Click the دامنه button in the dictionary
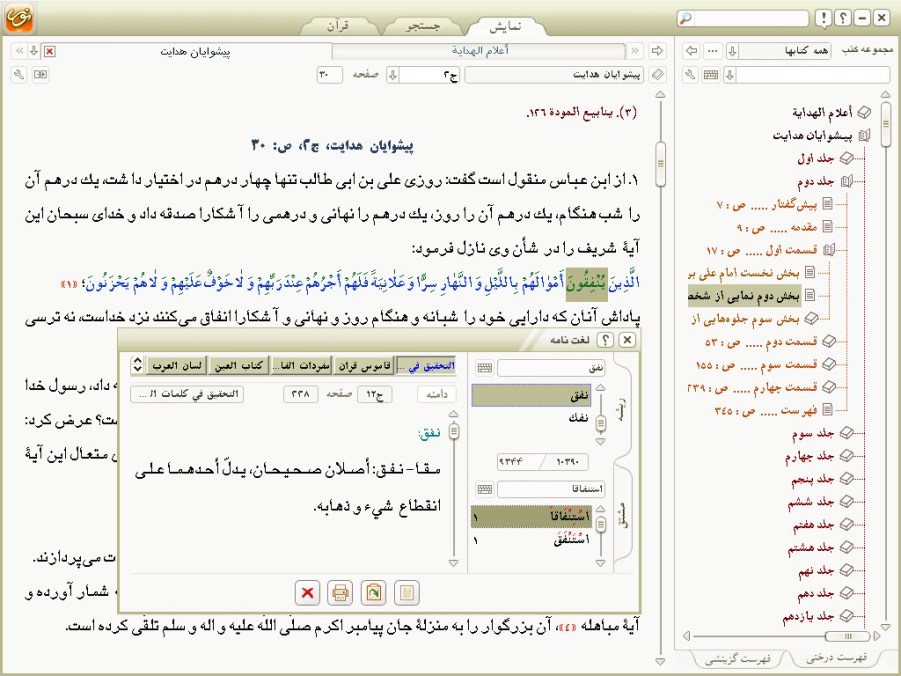This screenshot has height=676, width=901. click(x=436, y=394)
